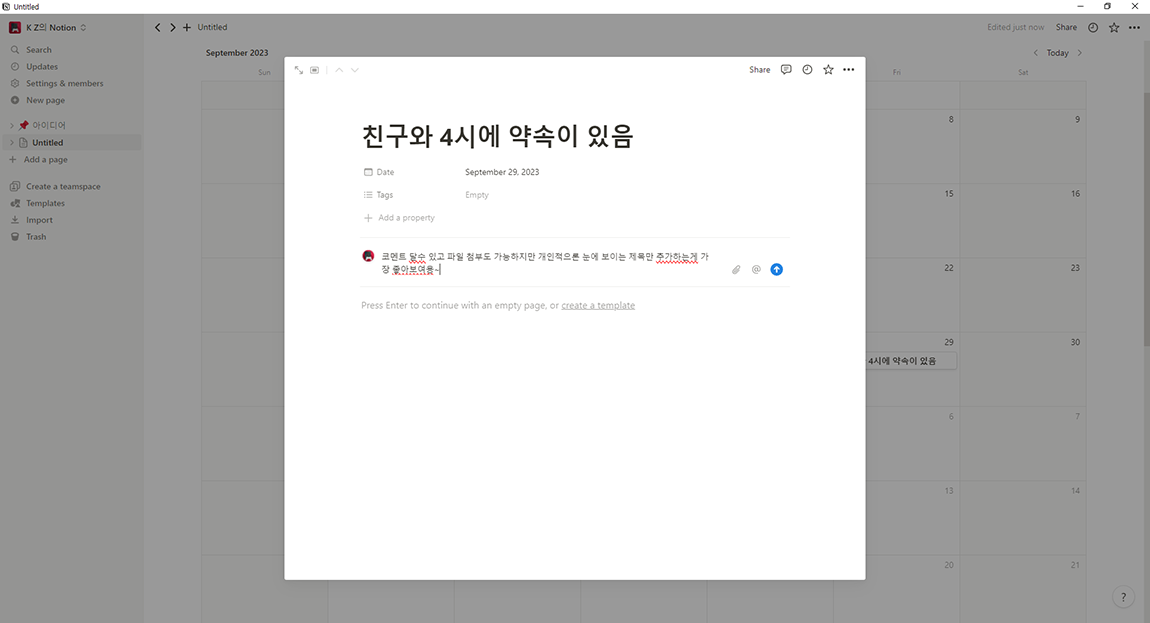
Task: Mention someone using the @ icon
Action: (x=756, y=269)
